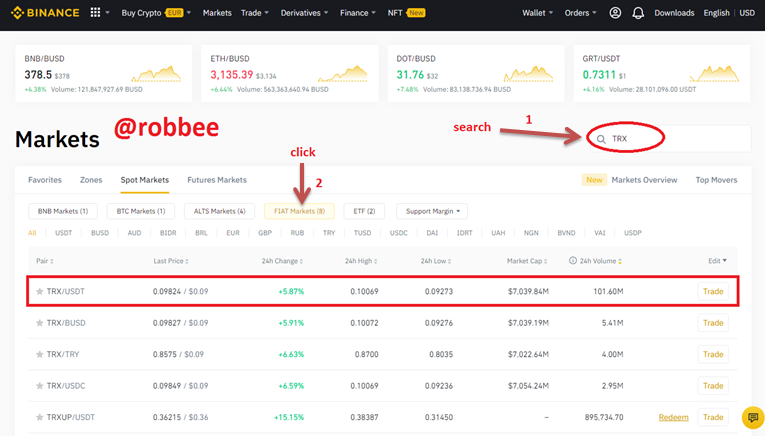Sort table by 24h Volume column
The width and height of the screenshot is (765, 437).
(x=601, y=261)
